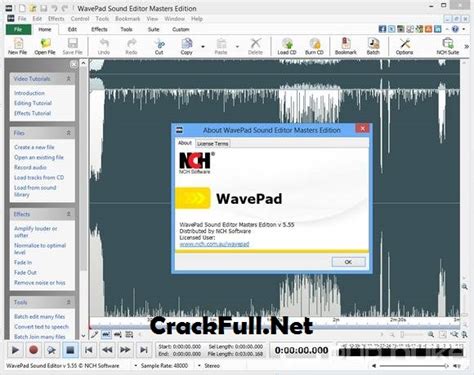Click the sidebar scroll up arrow

(83, 63)
